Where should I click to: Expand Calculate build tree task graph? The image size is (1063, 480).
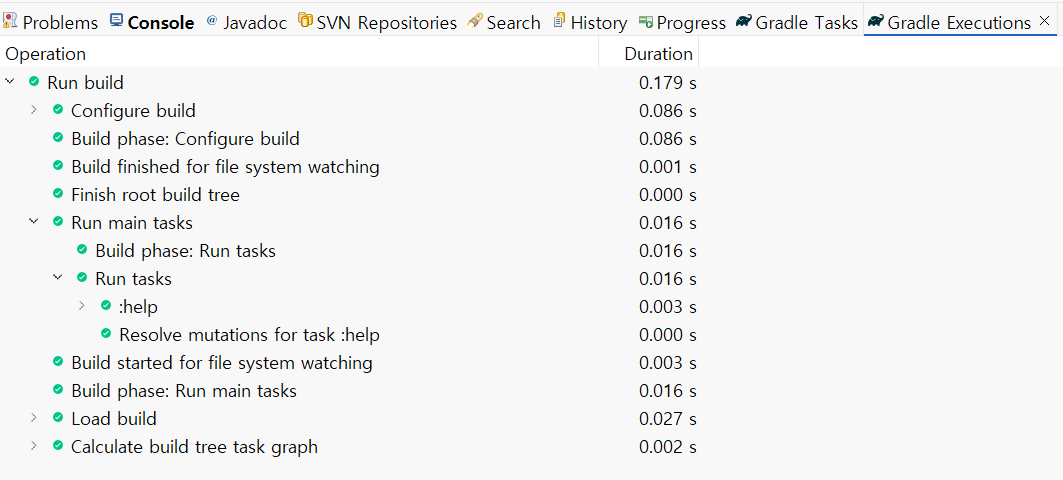(34, 446)
